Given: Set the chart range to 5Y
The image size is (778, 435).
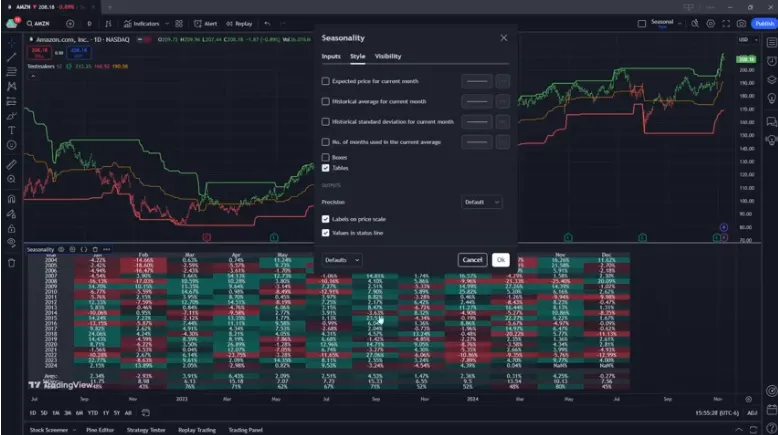Looking at the screenshot, I should [117, 413].
